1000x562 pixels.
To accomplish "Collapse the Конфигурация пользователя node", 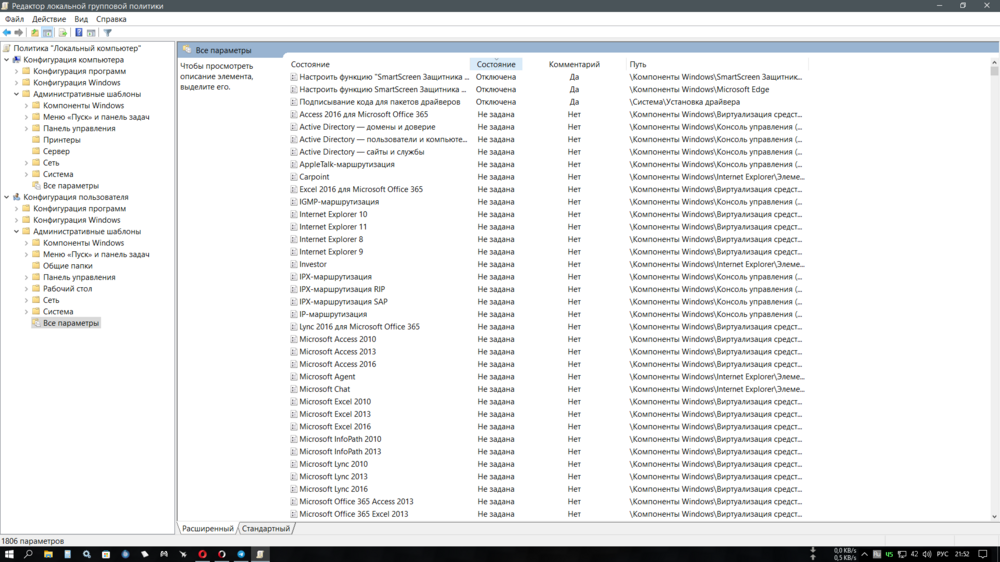I will (x=7, y=197).
